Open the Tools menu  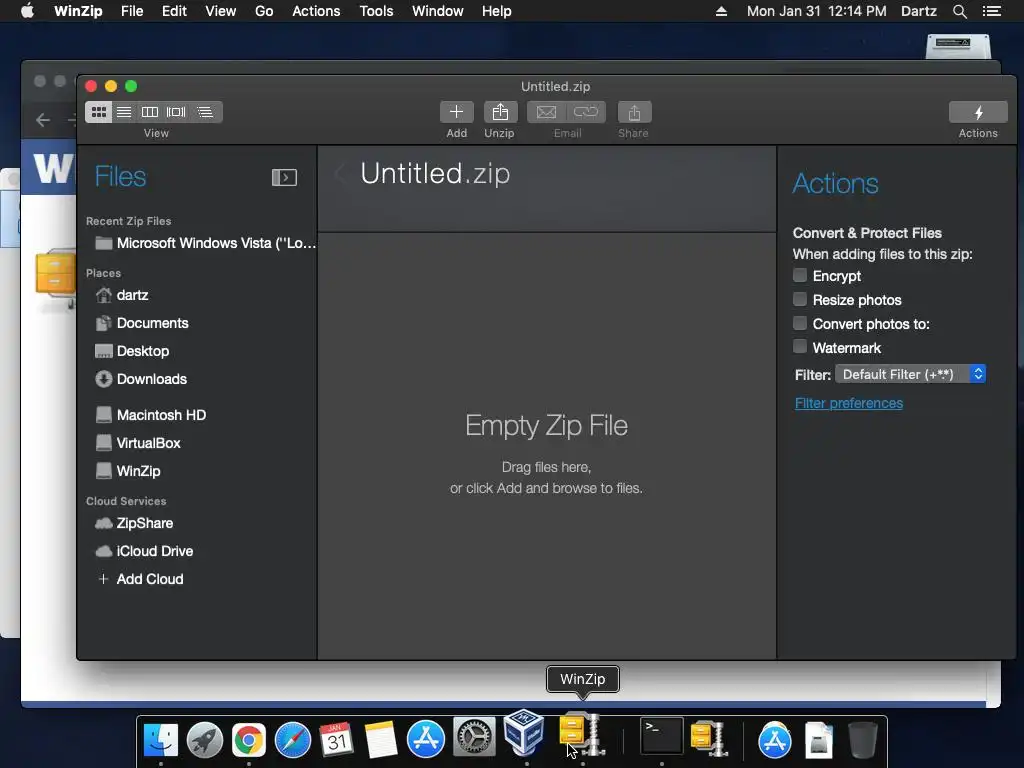click(376, 11)
